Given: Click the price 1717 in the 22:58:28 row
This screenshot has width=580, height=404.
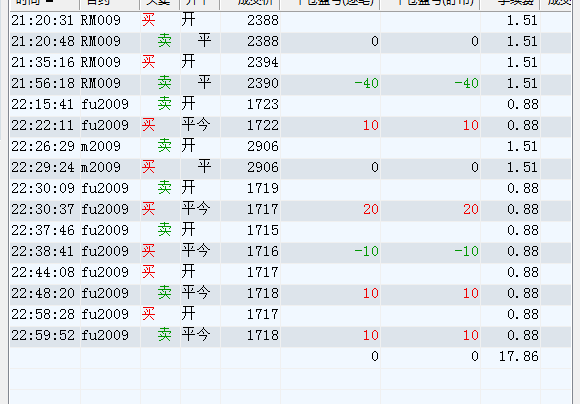Looking at the screenshot, I should click(263, 314).
